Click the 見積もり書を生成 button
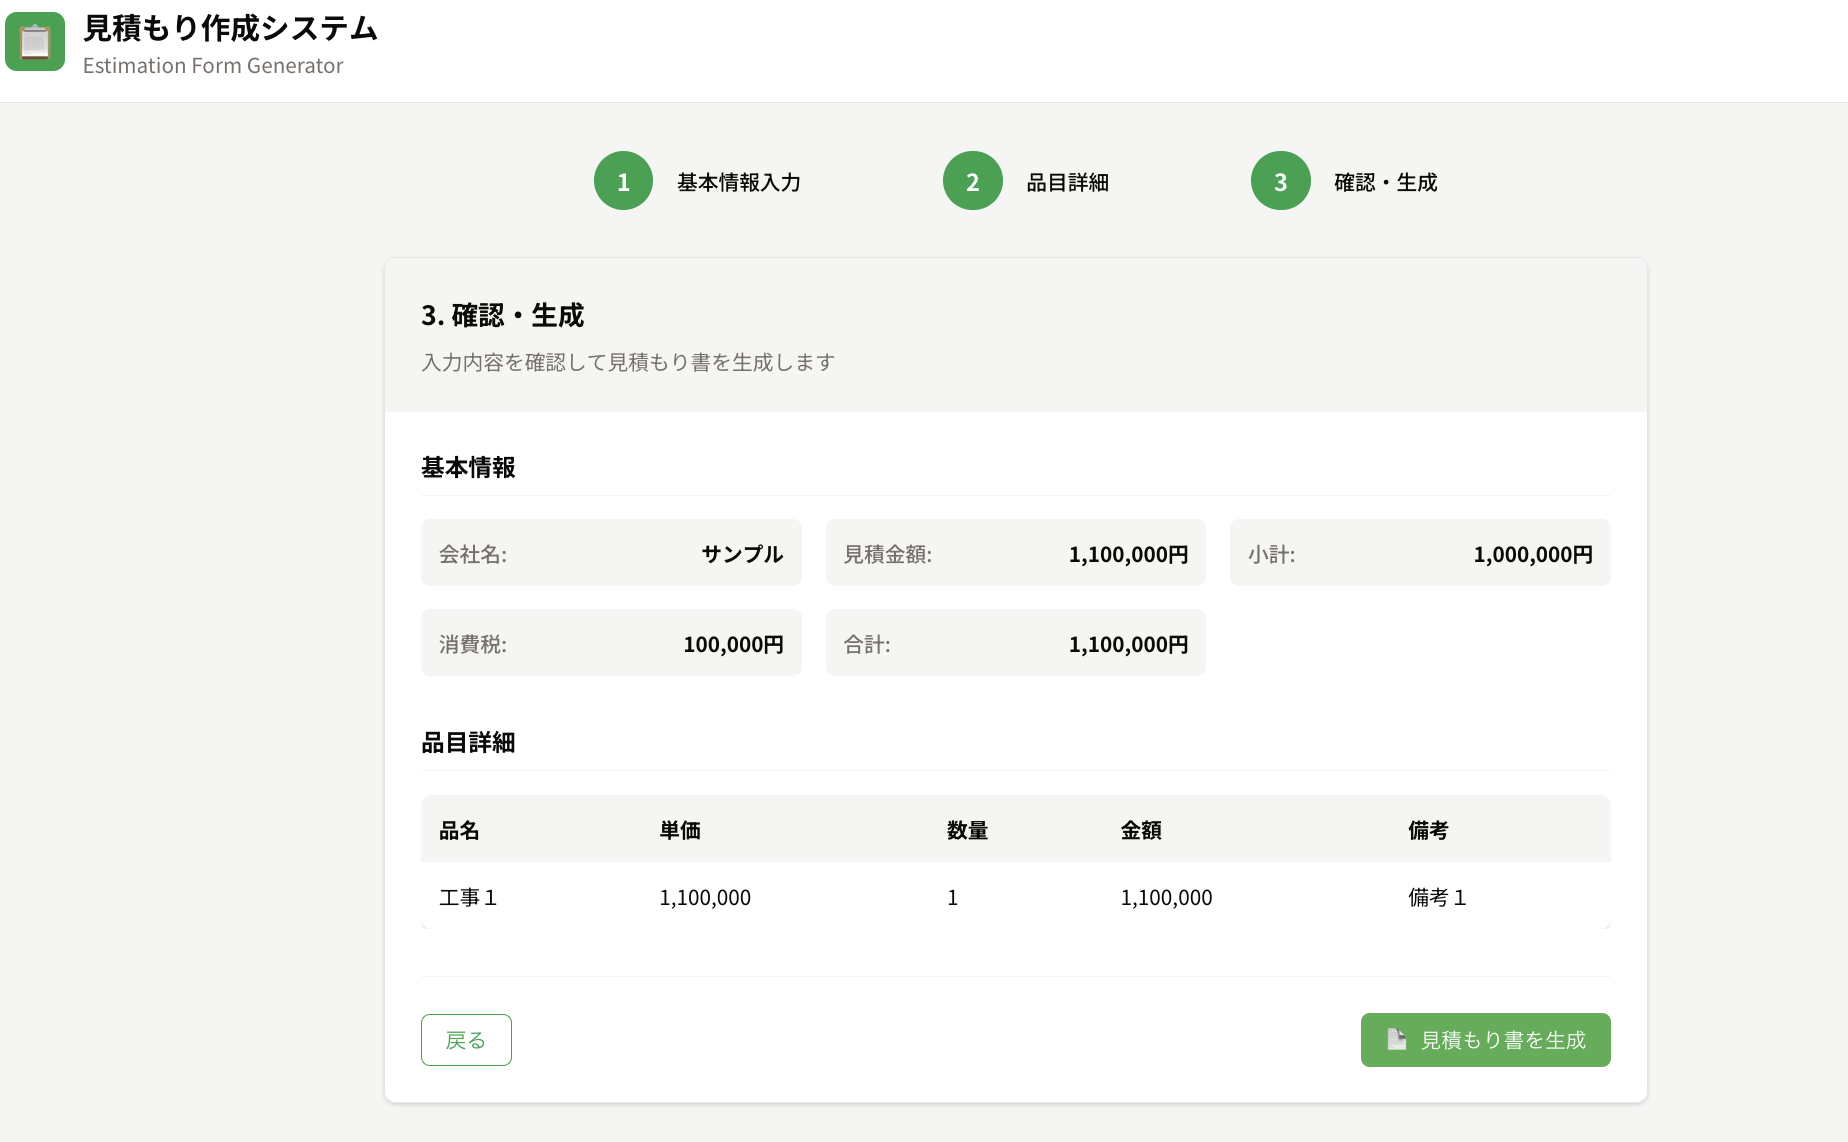The height and width of the screenshot is (1142, 1848). (1485, 1039)
